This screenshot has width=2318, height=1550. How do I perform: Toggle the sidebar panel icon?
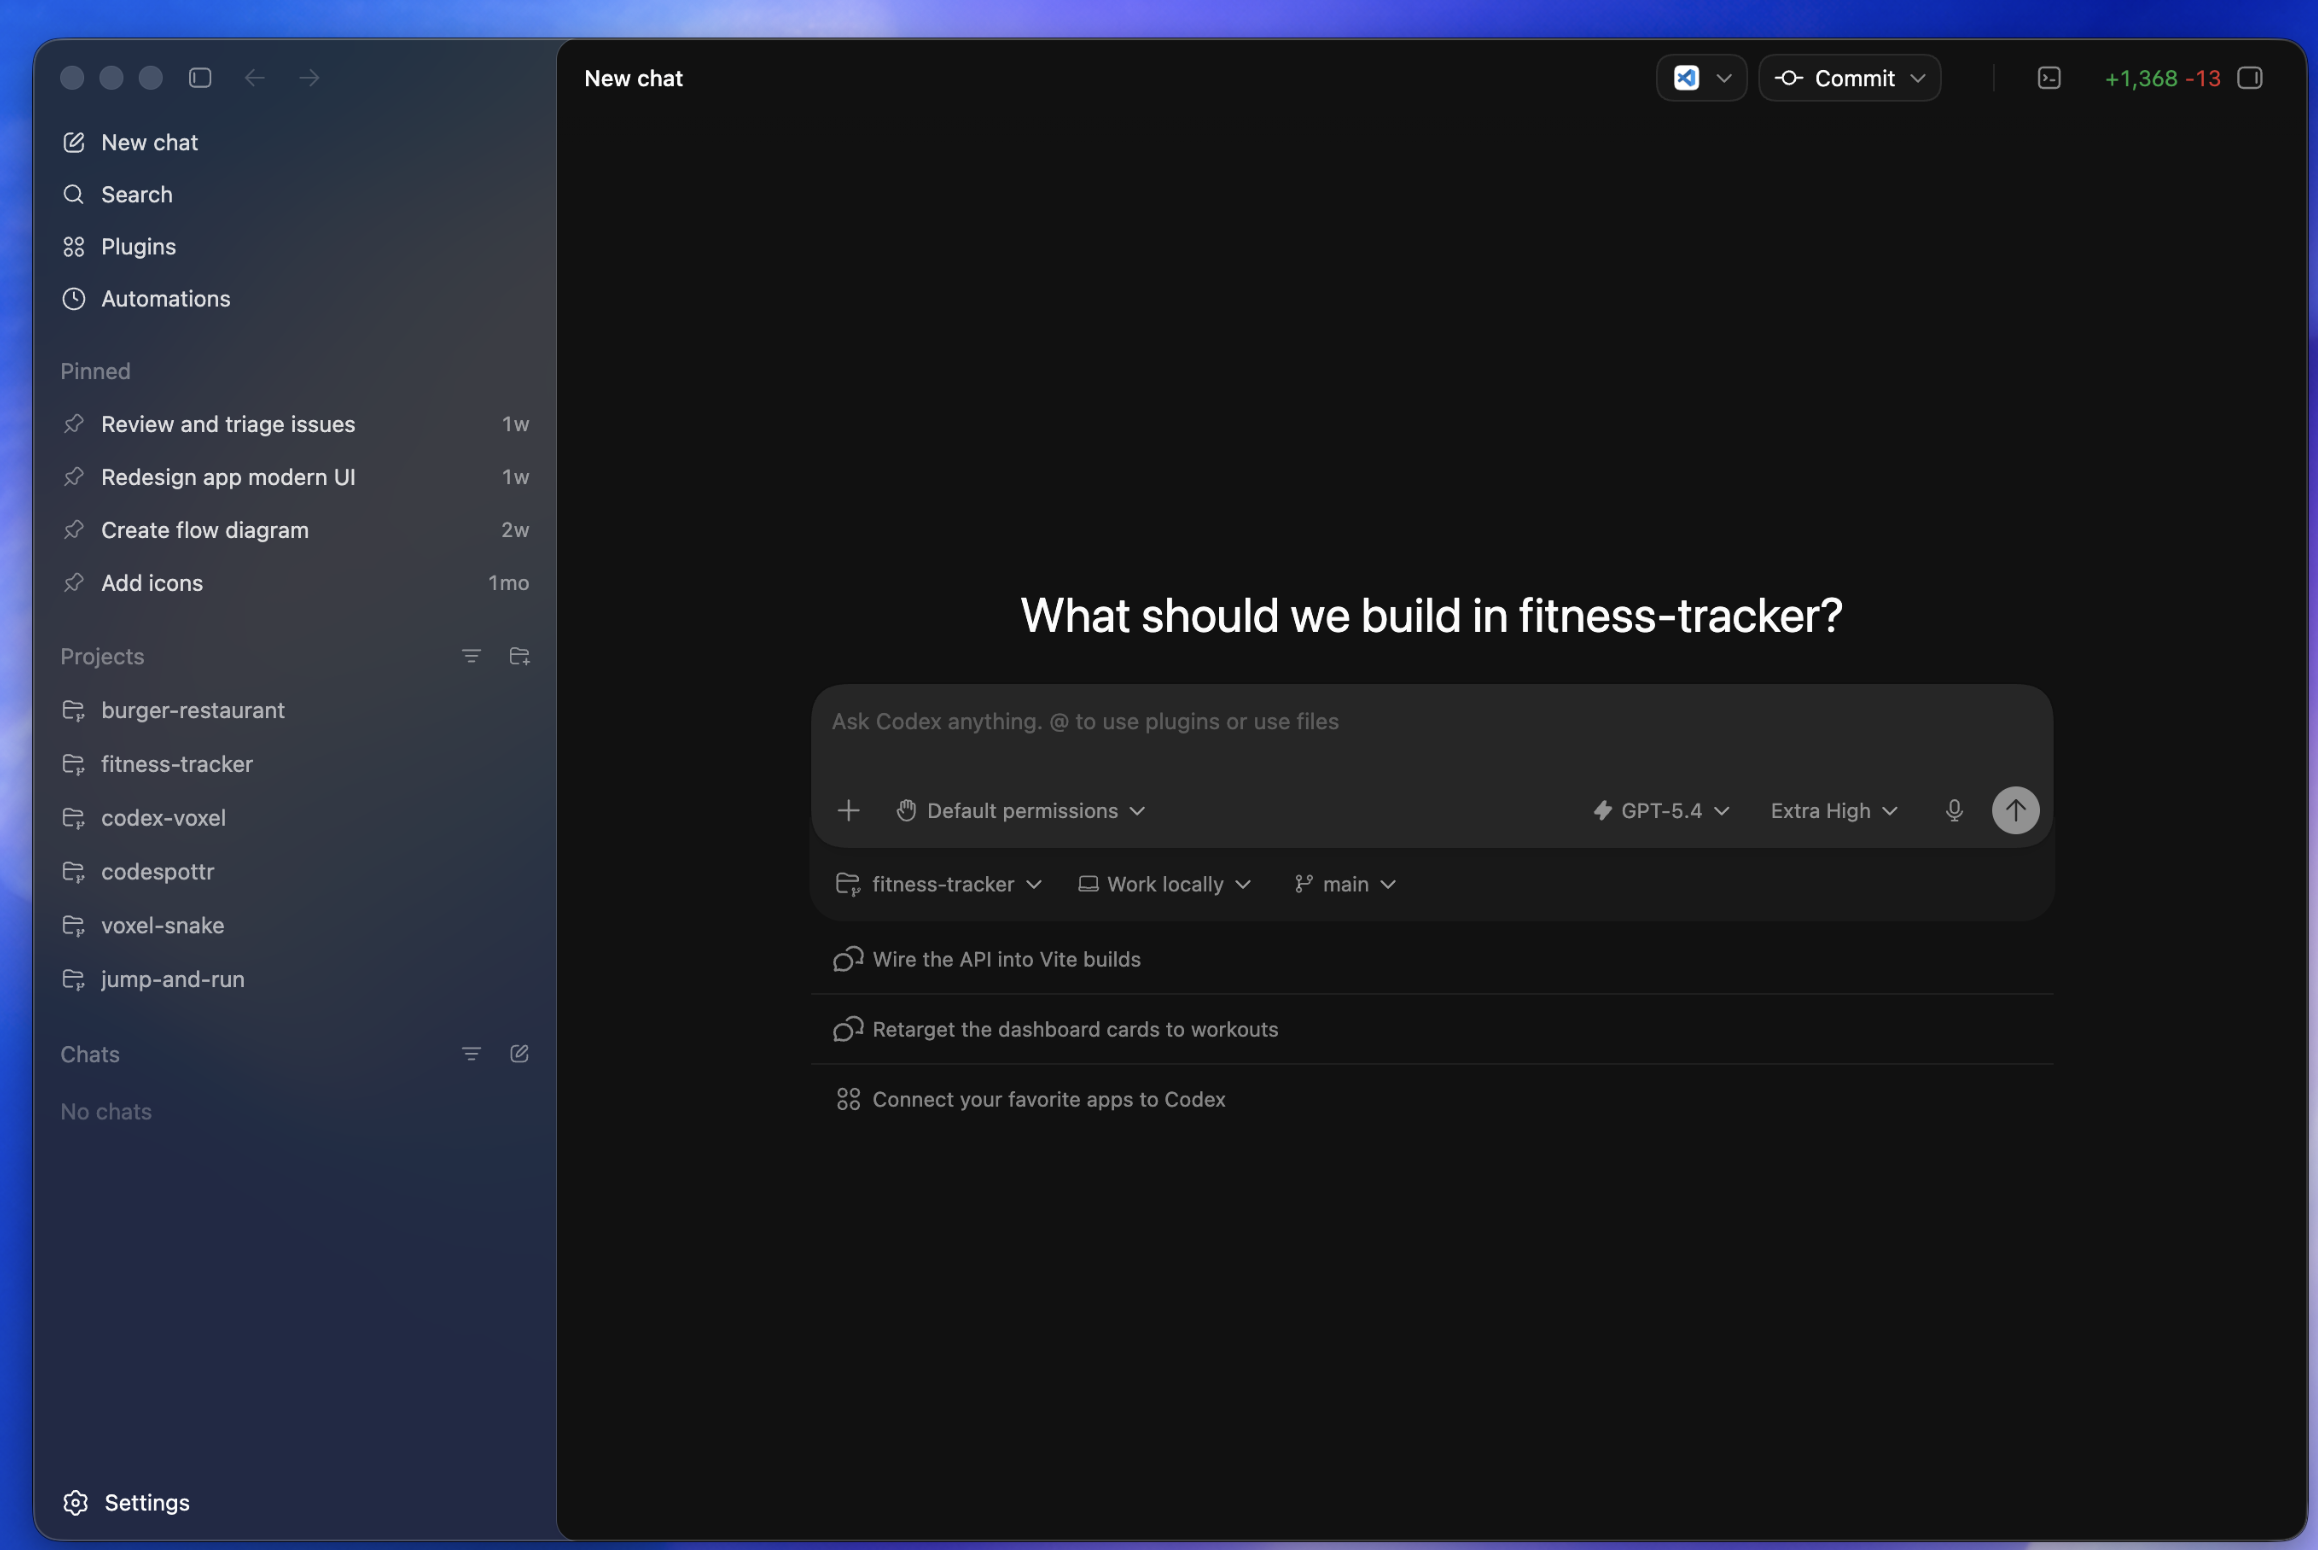coord(200,78)
